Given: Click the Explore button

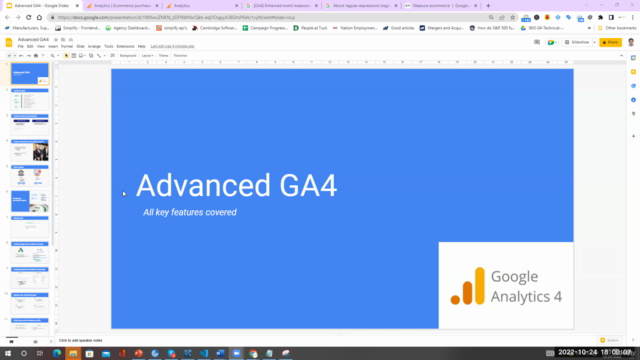Looking at the screenshot, I should (x=609, y=340).
